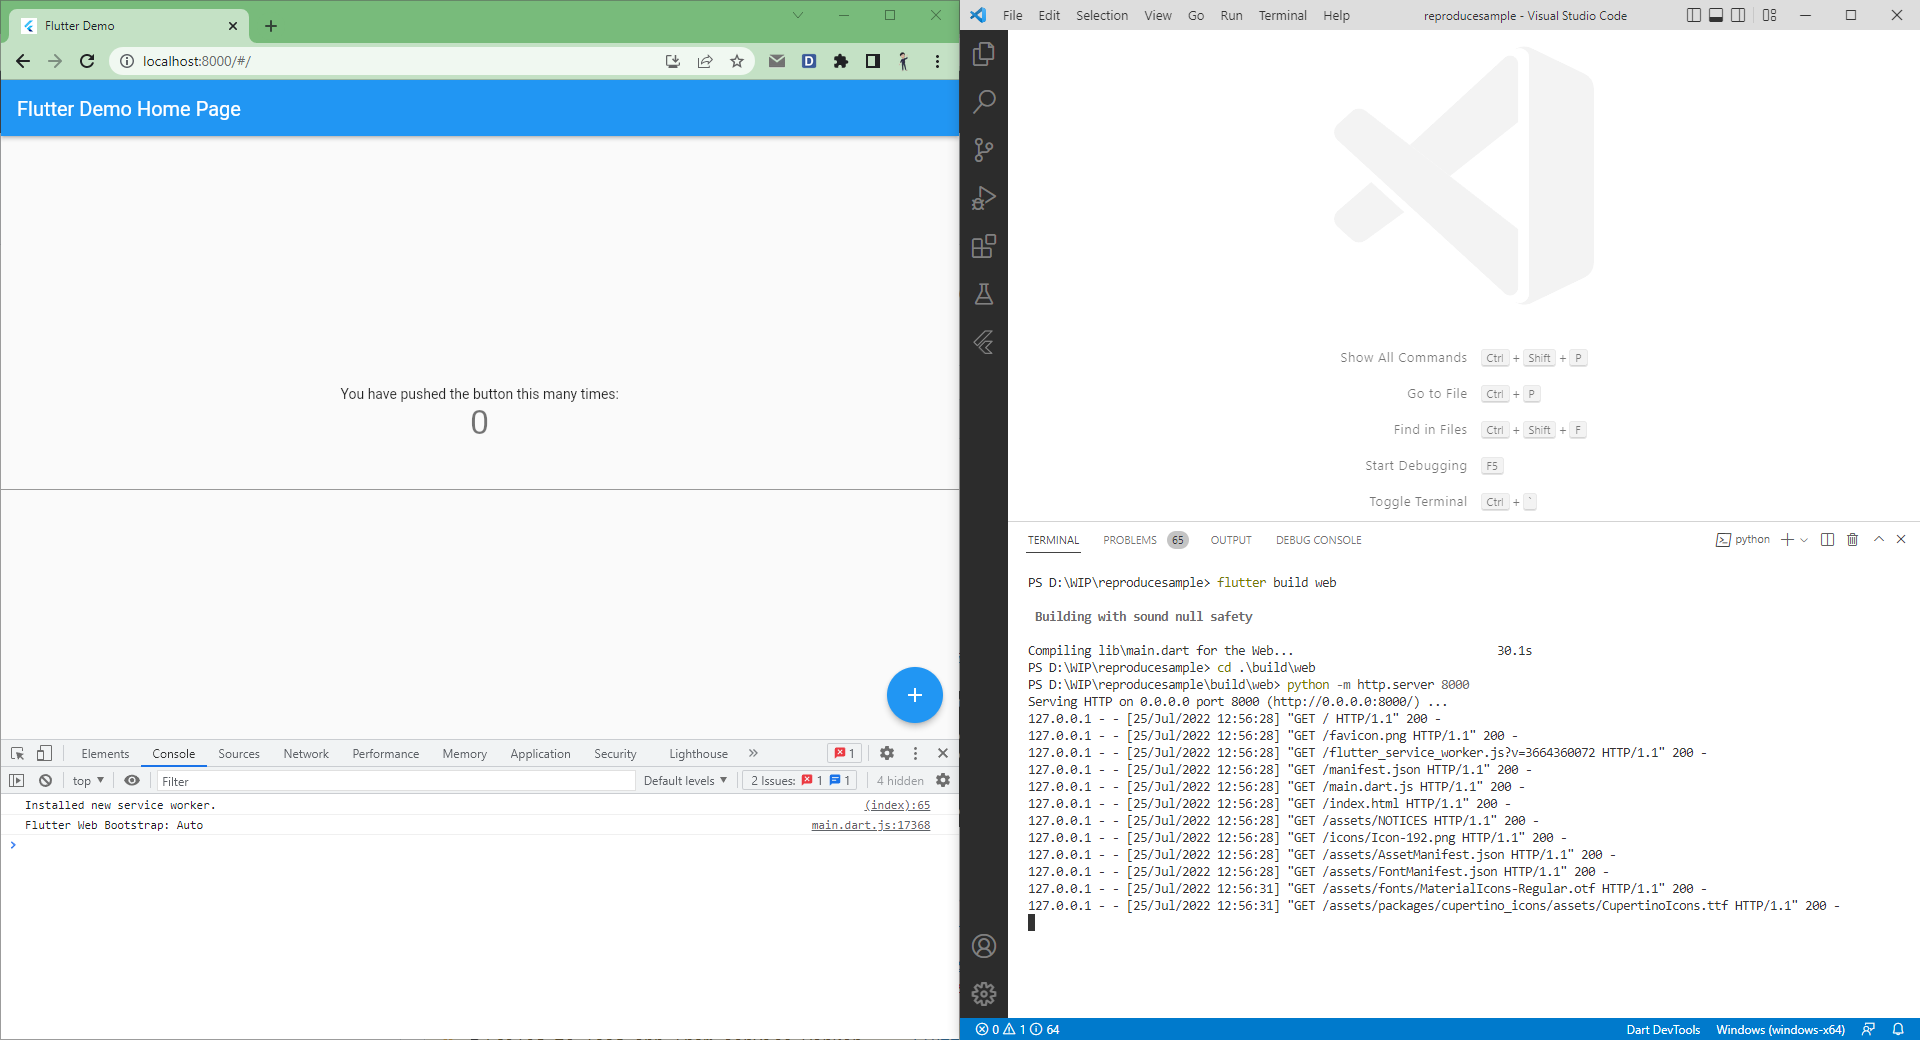Open the Default levels dropdown

685,780
